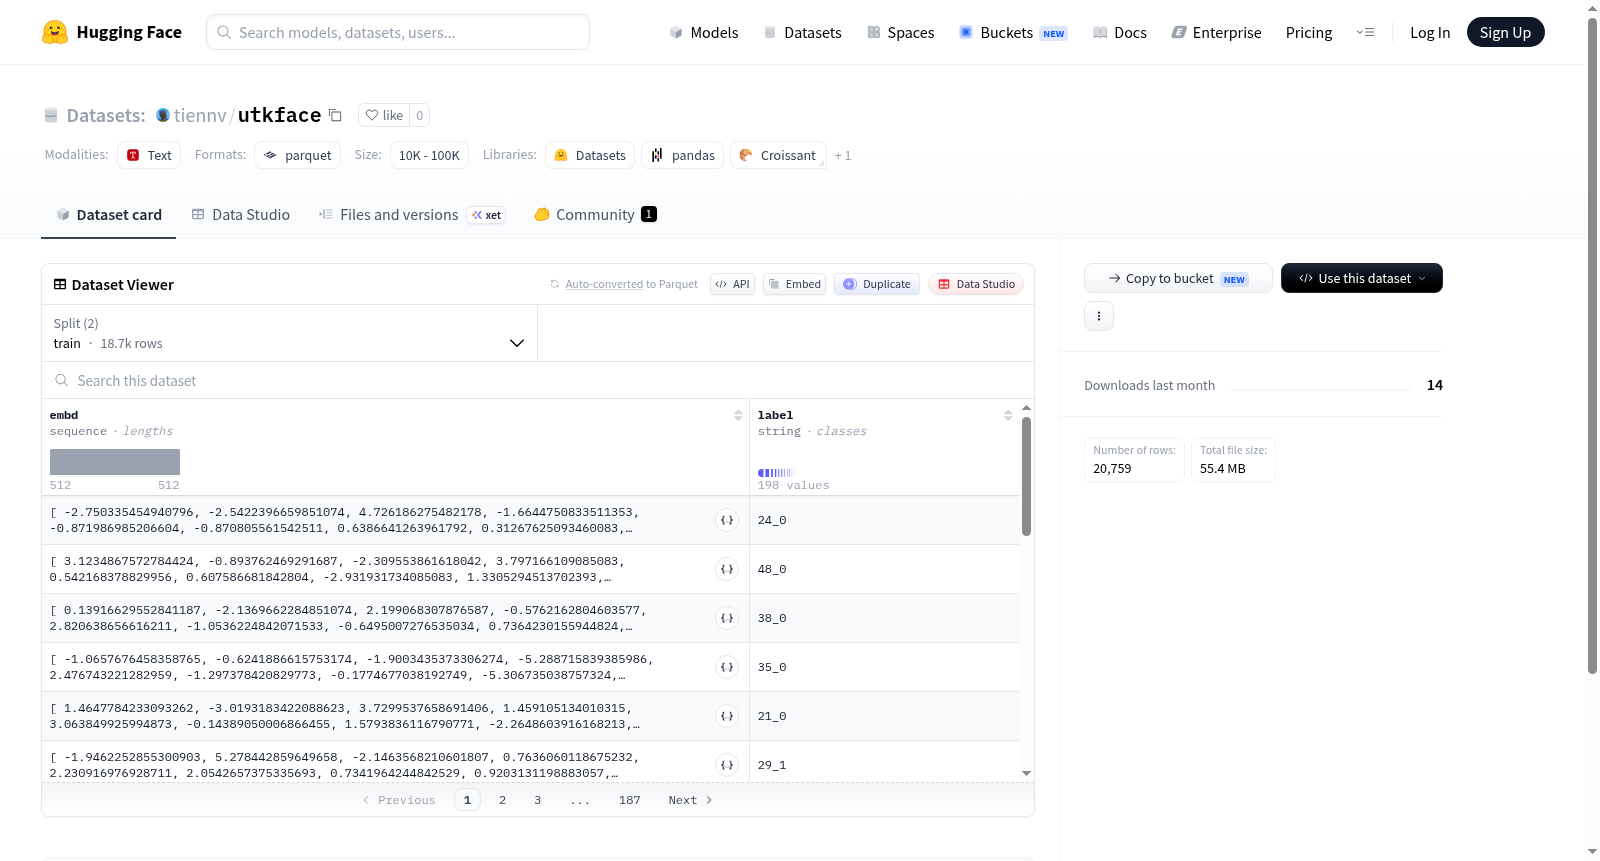This screenshot has width=1600, height=861.
Task: Like the utkface dataset
Action: (x=384, y=115)
